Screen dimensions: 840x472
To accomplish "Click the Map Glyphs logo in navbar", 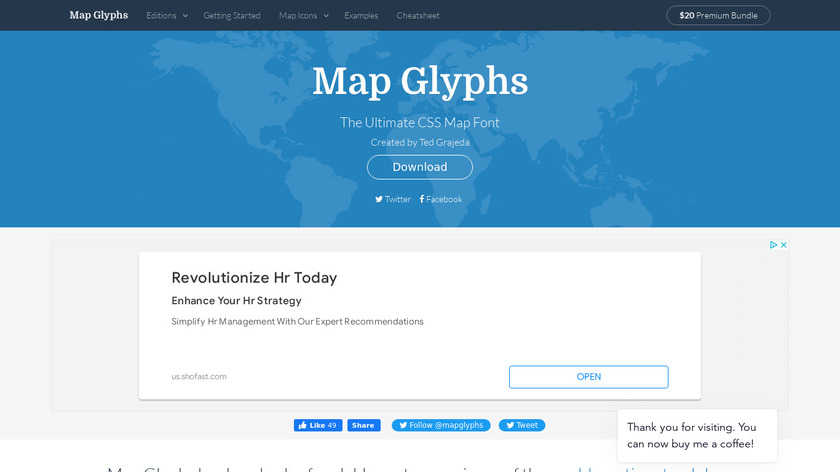I will [x=99, y=15].
